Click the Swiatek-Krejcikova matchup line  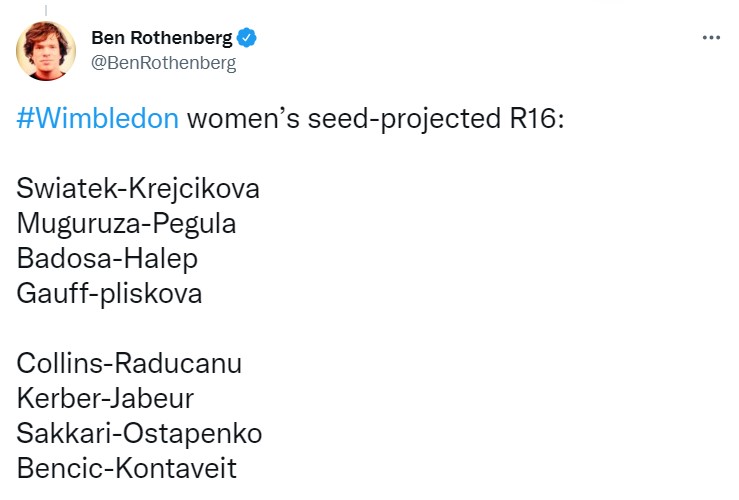[x=139, y=189]
